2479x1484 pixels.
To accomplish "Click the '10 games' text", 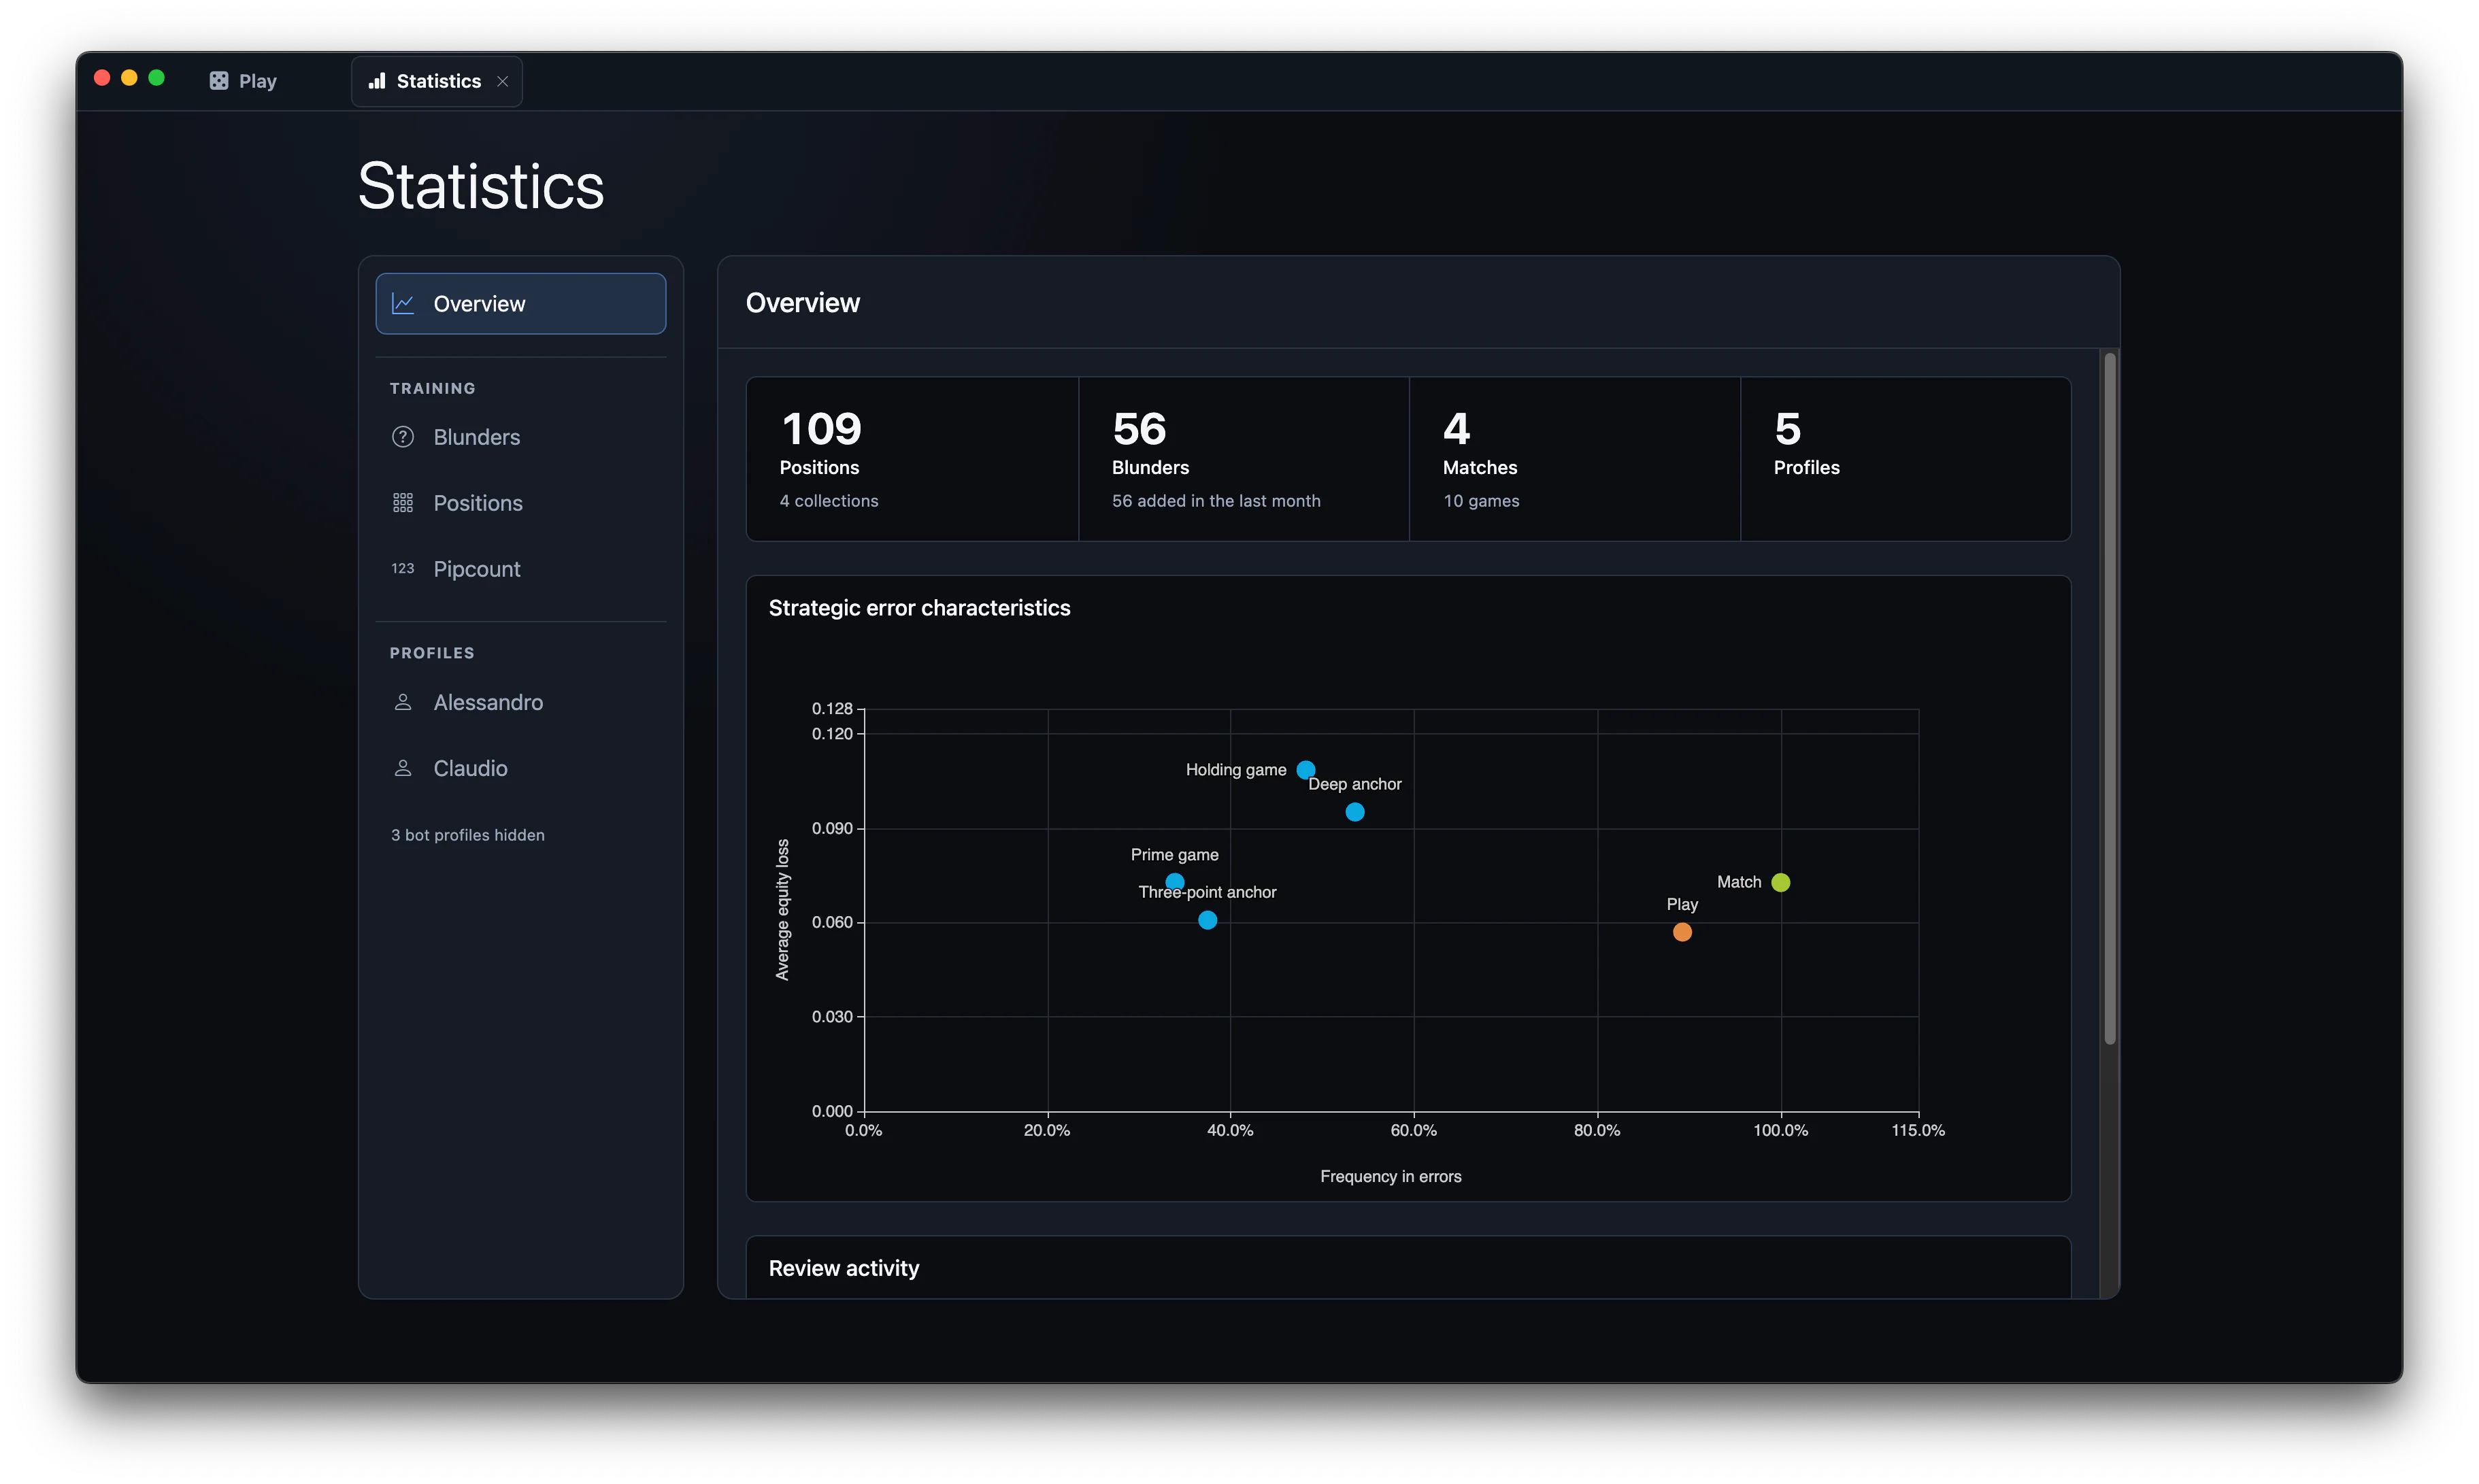I will (1481, 501).
